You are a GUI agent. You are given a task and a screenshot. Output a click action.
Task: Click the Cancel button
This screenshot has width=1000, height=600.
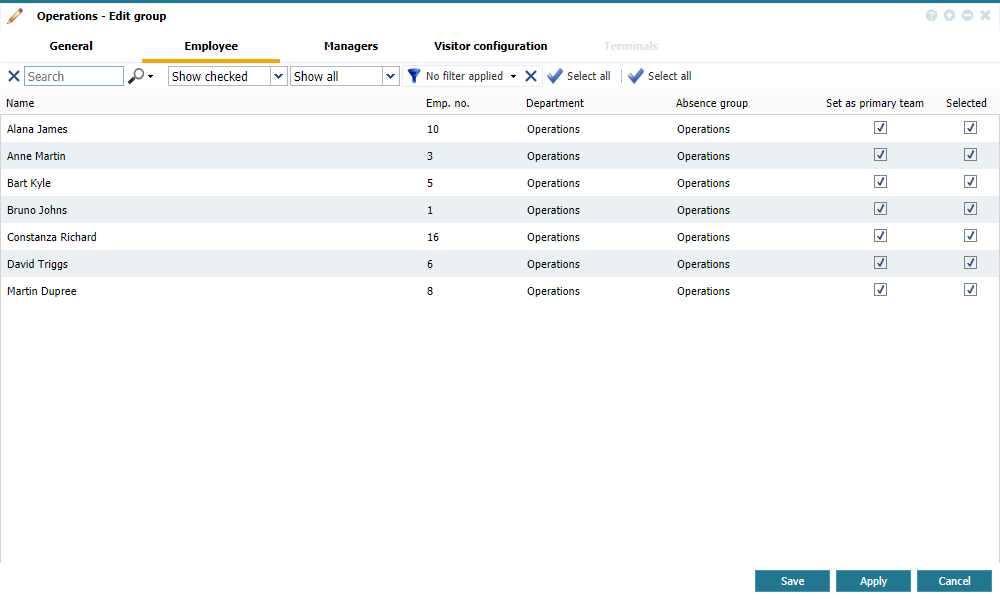[x=954, y=581]
